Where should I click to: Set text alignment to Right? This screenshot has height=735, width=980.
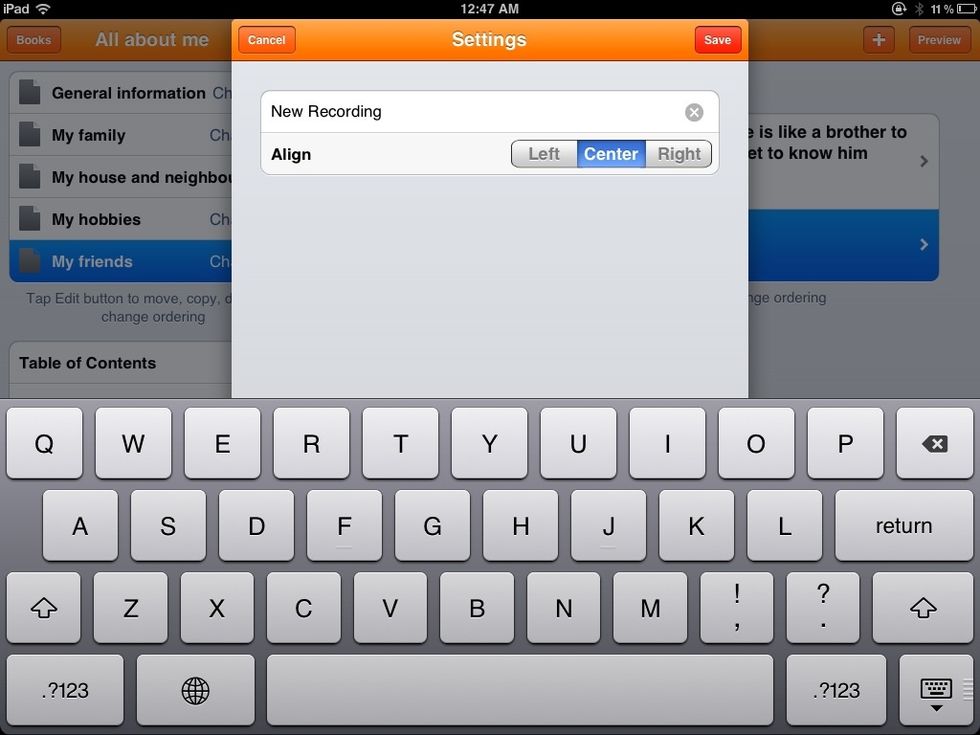(679, 154)
